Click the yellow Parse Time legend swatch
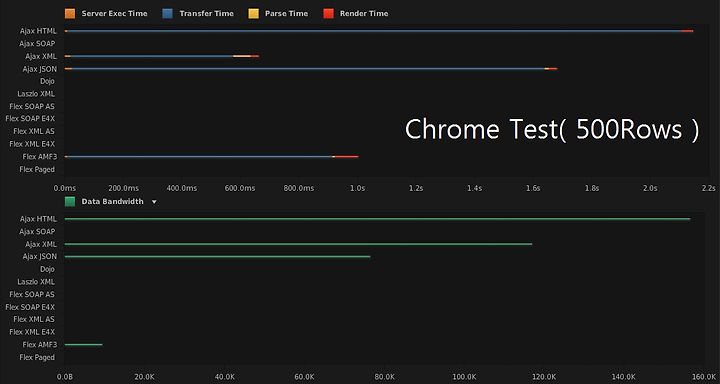720x384 pixels. coord(253,14)
